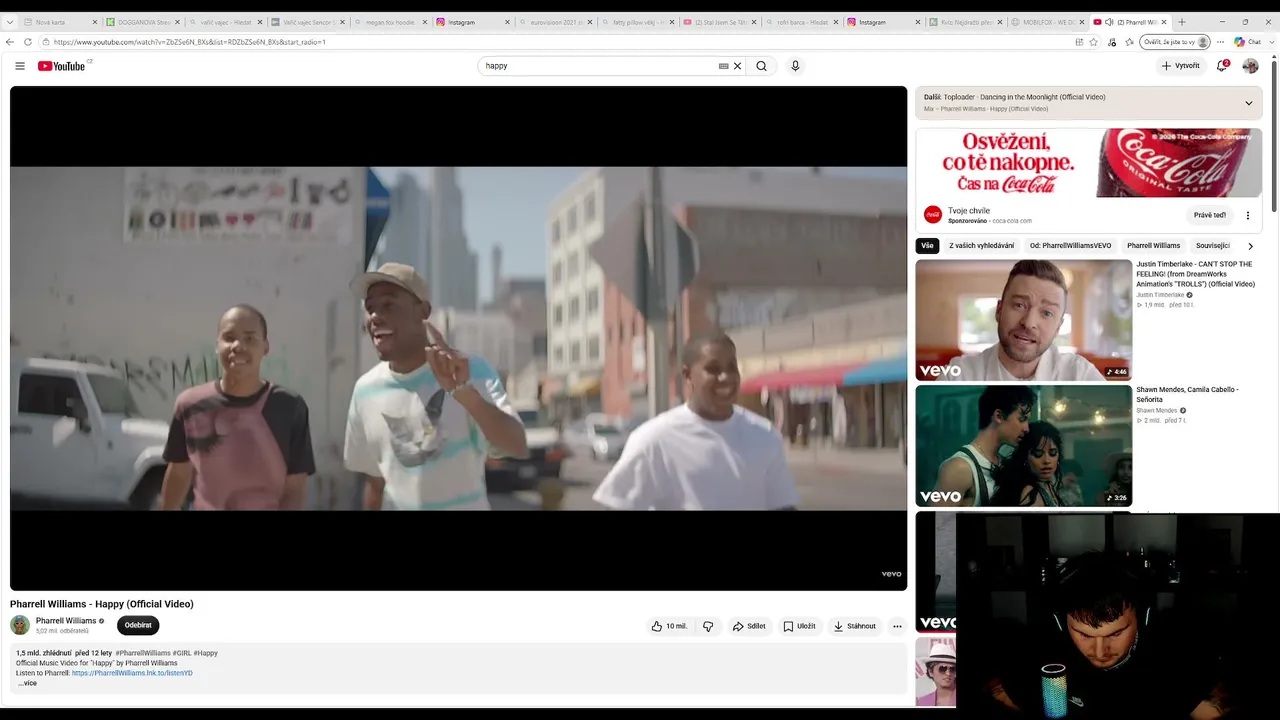Reload the page with the refresh icon
The height and width of the screenshot is (720, 1280).
point(27,42)
